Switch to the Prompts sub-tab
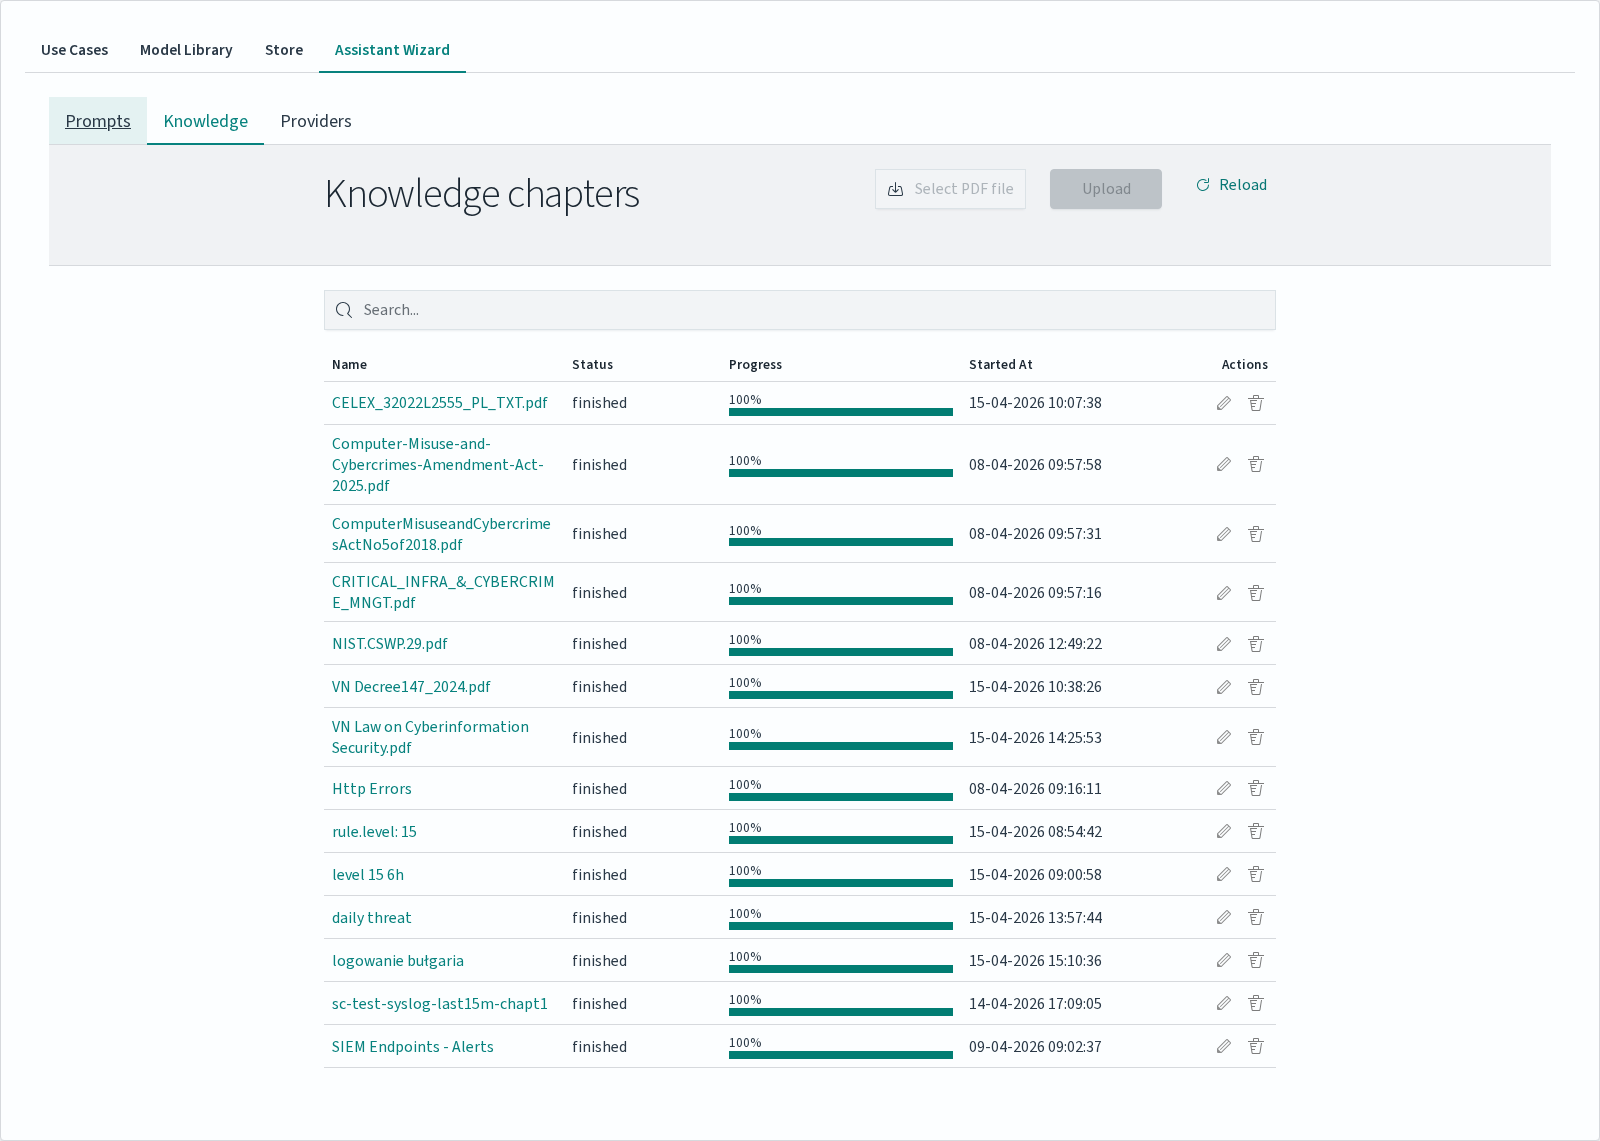Viewport: 1600px width, 1141px height. (x=98, y=121)
